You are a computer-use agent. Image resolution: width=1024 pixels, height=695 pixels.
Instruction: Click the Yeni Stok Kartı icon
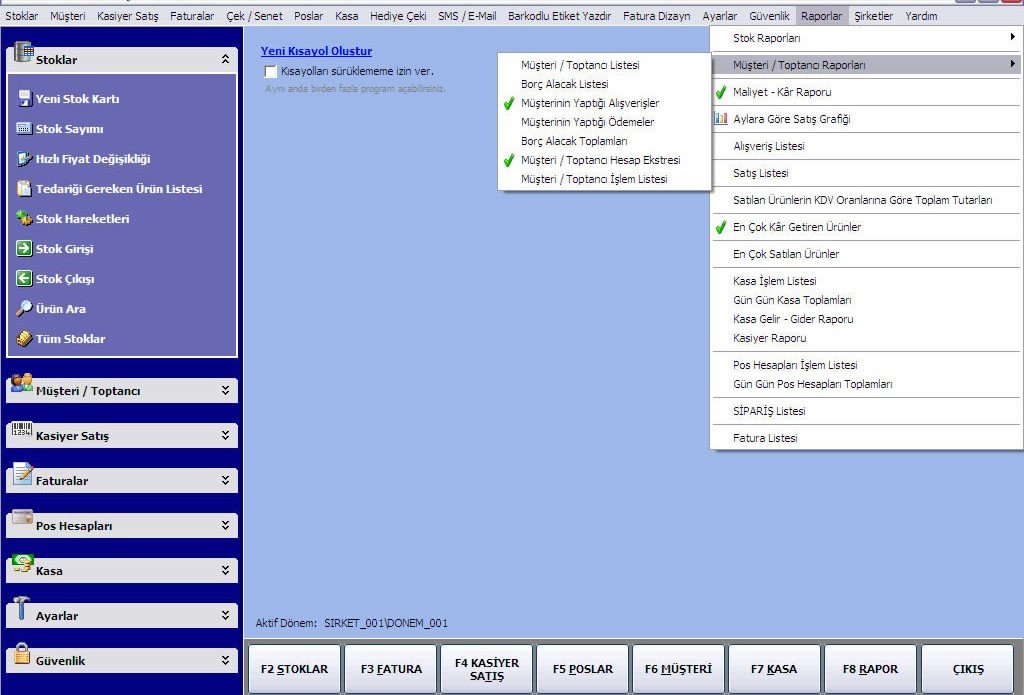click(25, 99)
